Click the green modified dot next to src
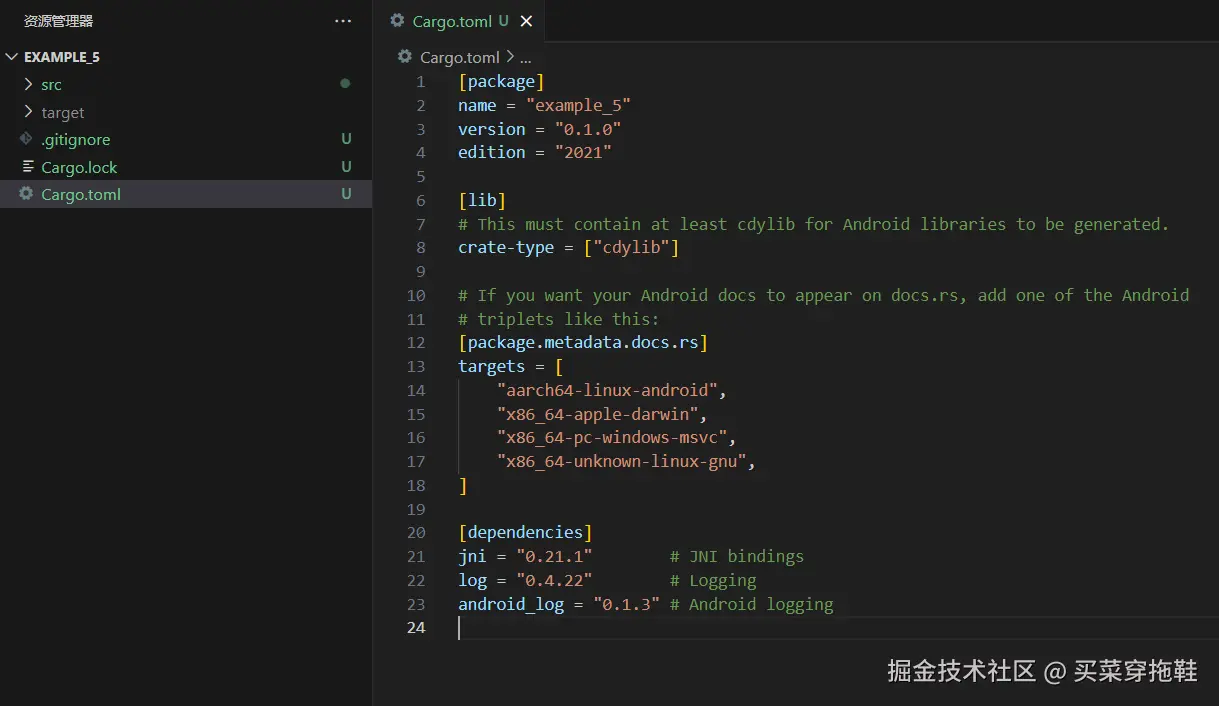The width and height of the screenshot is (1219, 706). [345, 84]
